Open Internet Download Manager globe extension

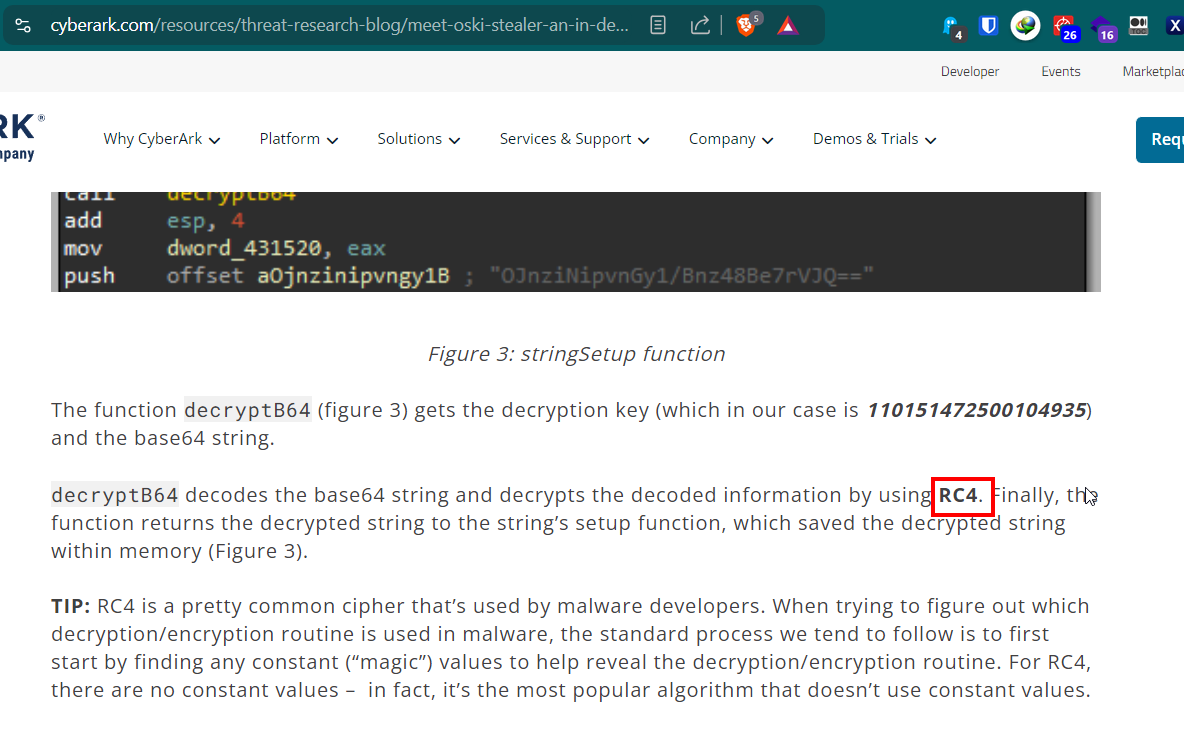pos(1025,26)
